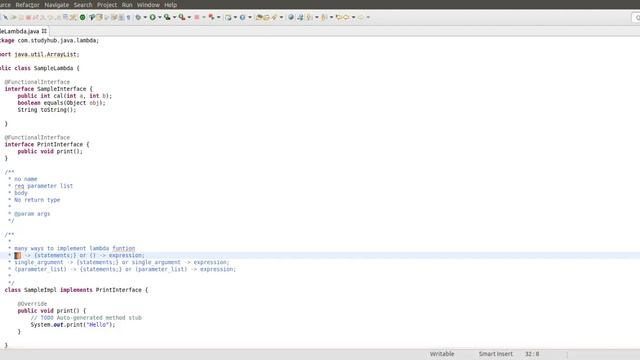Screen dimensions: 640x360
Task: Click the New Java Class circle icon
Action: coord(228,17)
